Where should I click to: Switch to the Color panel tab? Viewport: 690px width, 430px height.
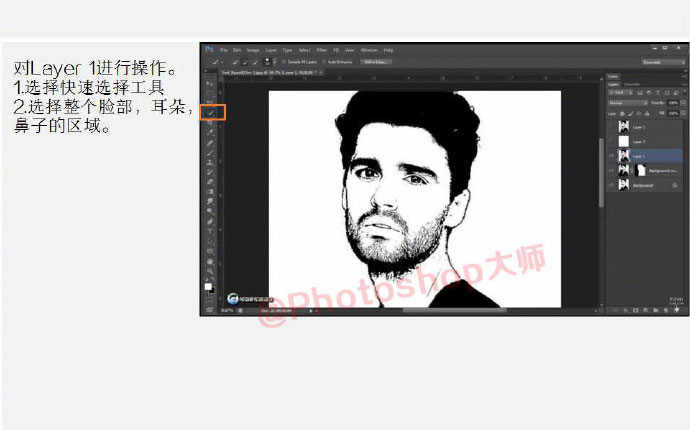(x=613, y=76)
